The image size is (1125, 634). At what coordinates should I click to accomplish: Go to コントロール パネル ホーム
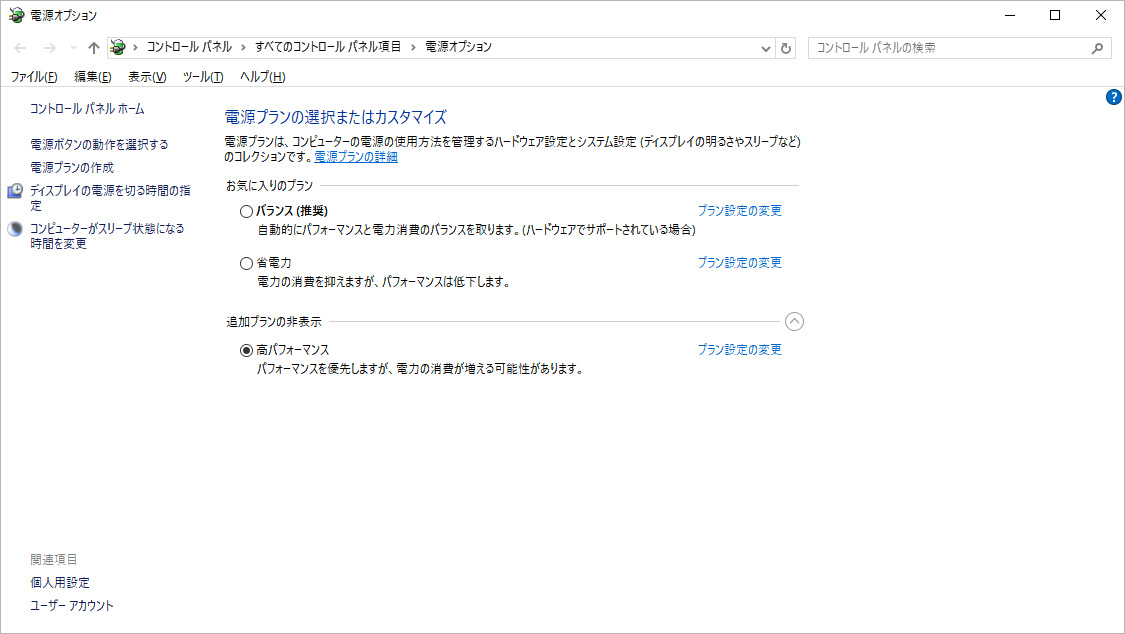coord(87,109)
